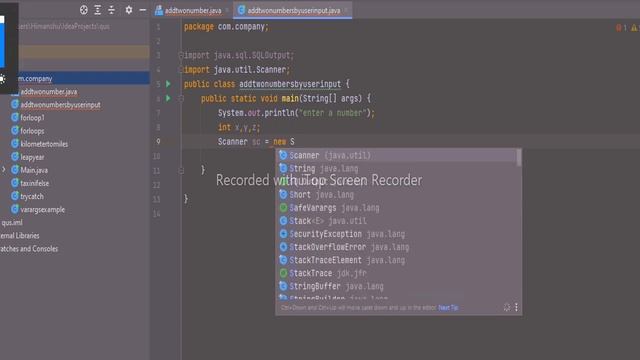Click the yellow warning indicator in editor corner

pos(635,28)
